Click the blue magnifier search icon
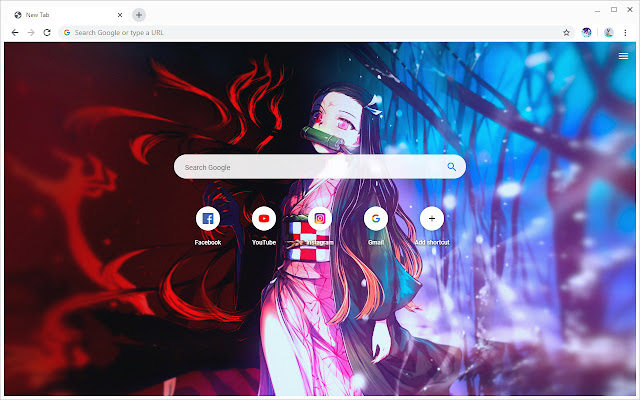The height and width of the screenshot is (400, 640). (451, 167)
